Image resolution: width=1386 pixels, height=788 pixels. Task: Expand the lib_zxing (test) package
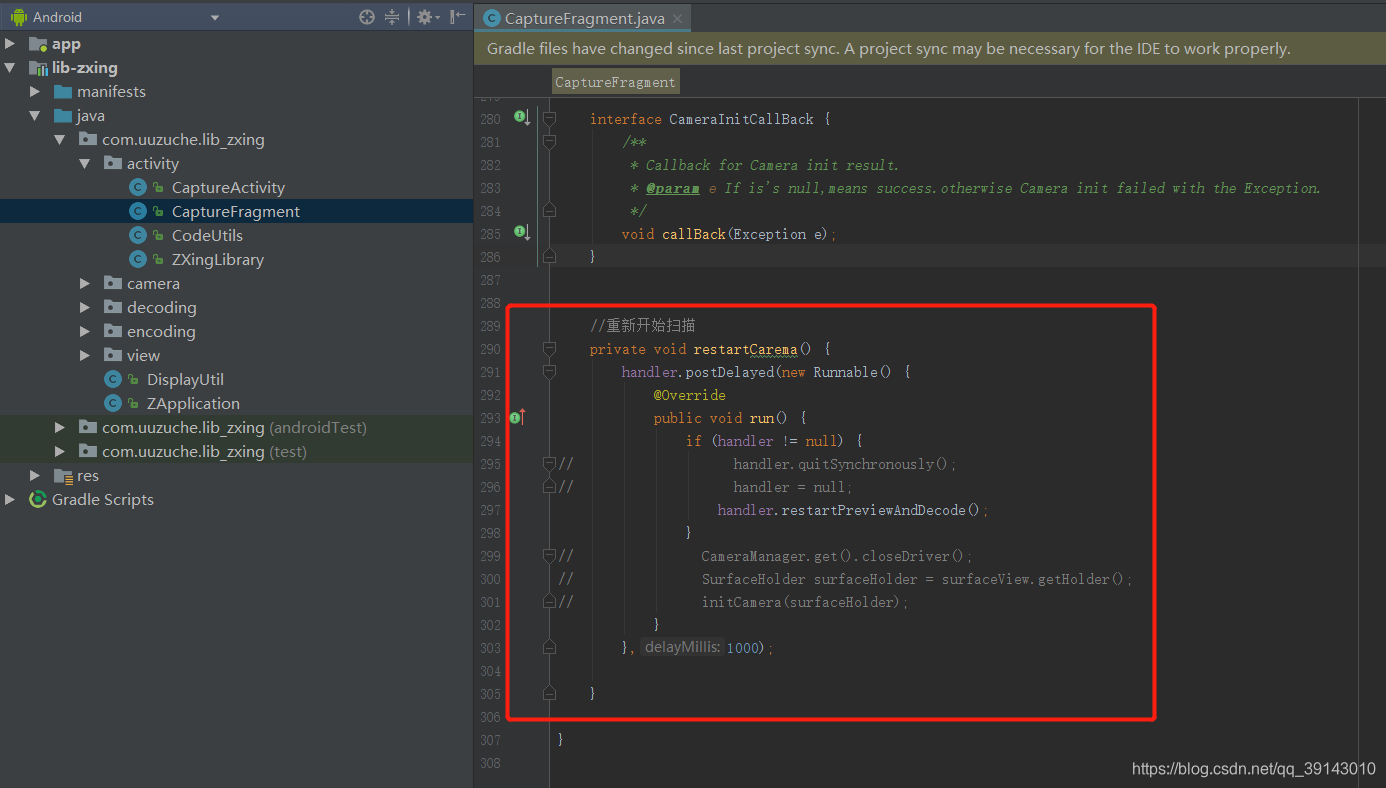[x=60, y=452]
